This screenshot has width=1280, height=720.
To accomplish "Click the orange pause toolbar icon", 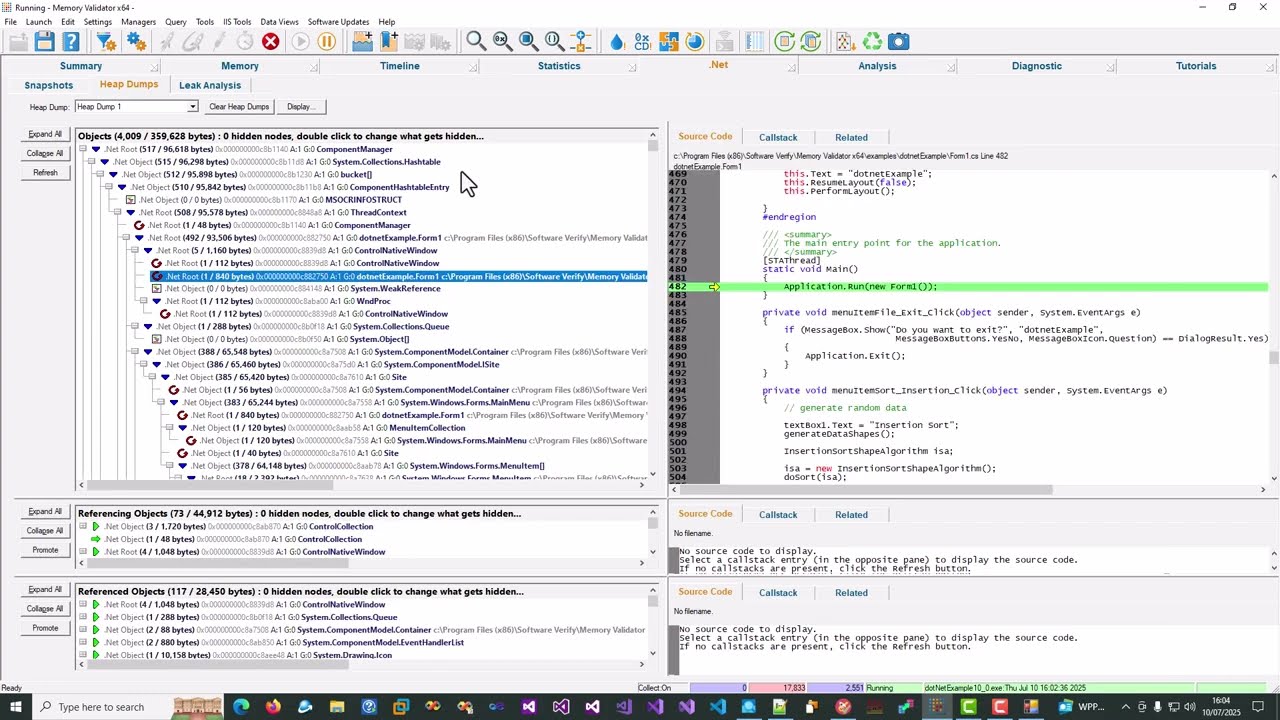I will 326,41.
